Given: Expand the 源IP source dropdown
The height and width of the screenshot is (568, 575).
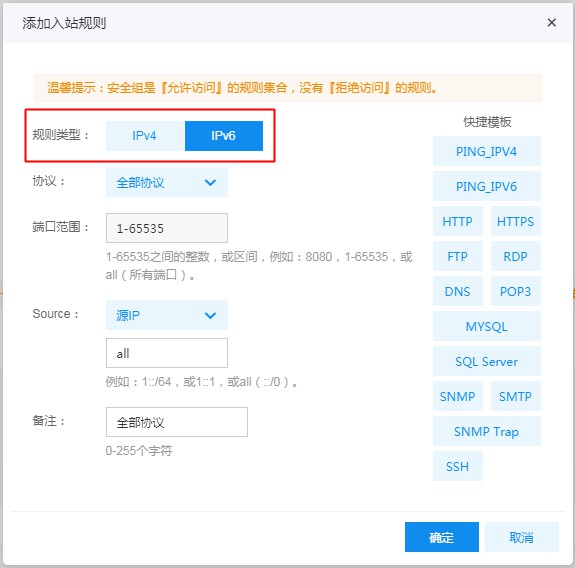Looking at the screenshot, I should (x=167, y=315).
